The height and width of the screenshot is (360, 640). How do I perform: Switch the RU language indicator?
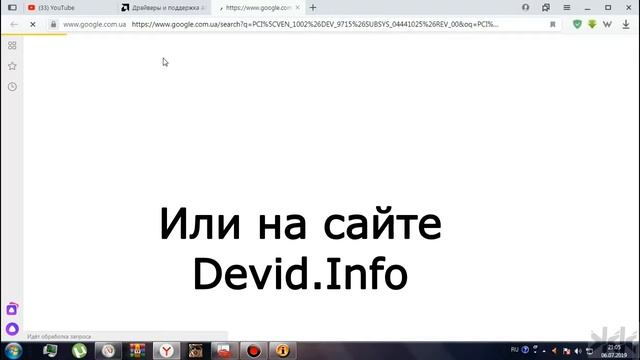[514, 350]
